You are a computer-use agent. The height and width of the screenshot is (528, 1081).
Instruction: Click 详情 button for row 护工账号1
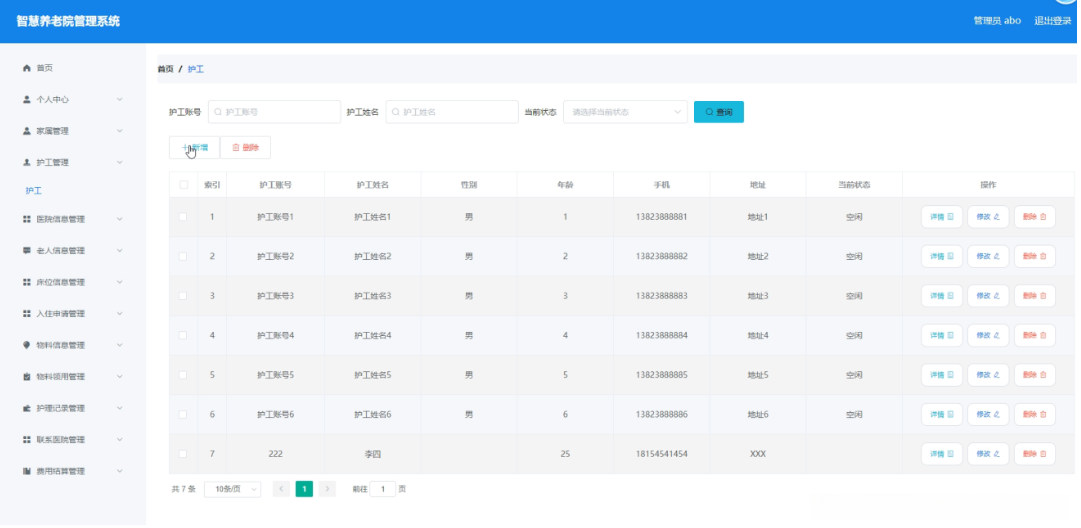942,216
